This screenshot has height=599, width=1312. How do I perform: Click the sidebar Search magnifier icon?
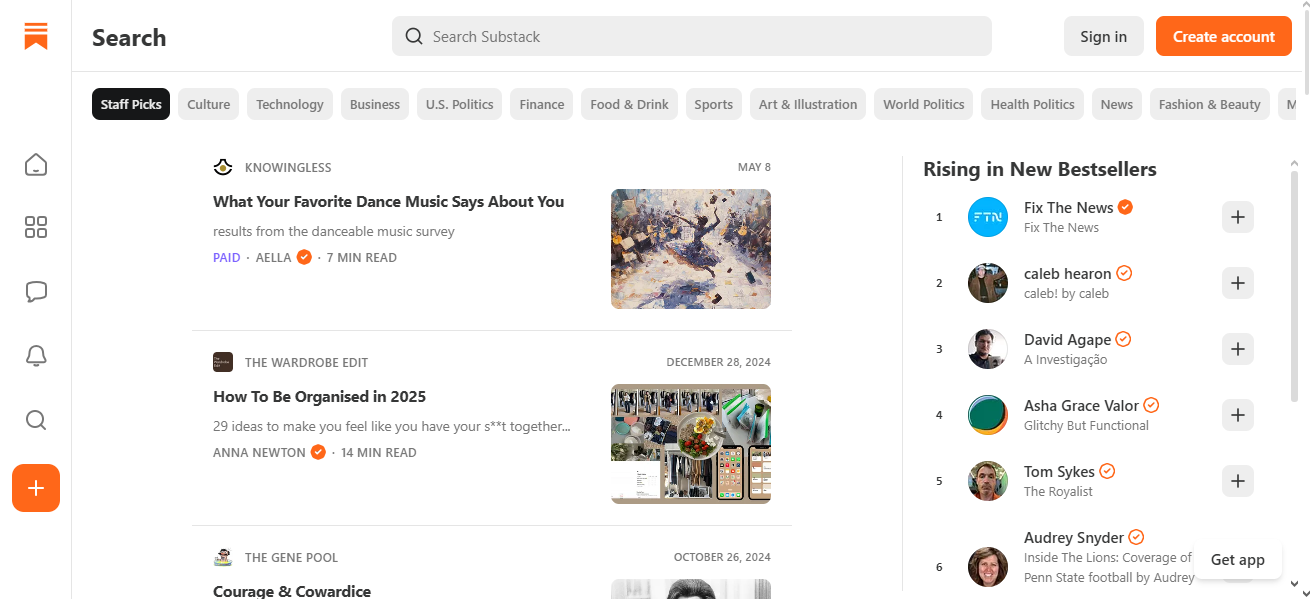[x=36, y=420]
